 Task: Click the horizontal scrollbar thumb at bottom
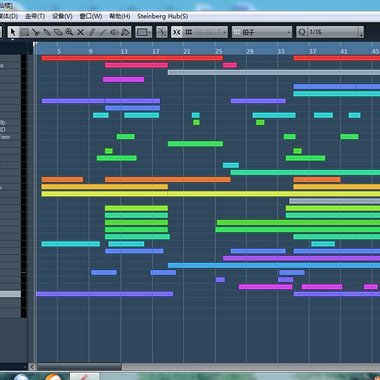[79, 367]
